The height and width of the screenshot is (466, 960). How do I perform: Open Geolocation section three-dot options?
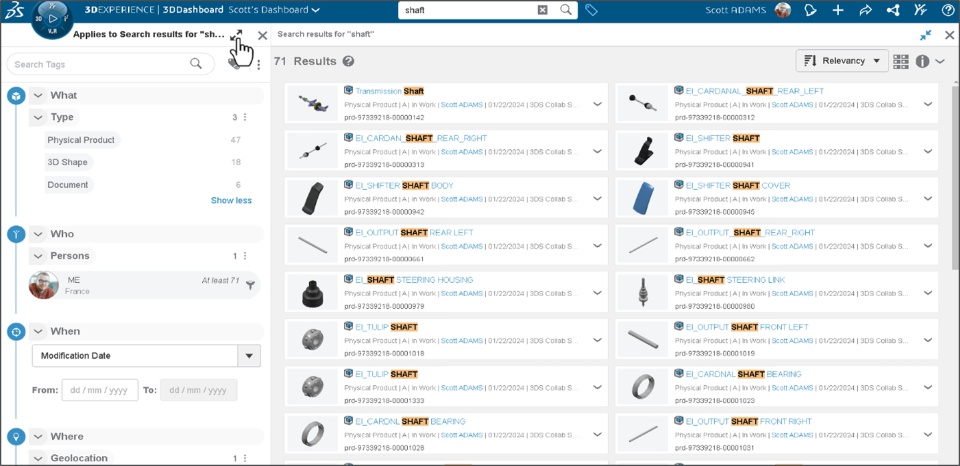click(x=245, y=458)
